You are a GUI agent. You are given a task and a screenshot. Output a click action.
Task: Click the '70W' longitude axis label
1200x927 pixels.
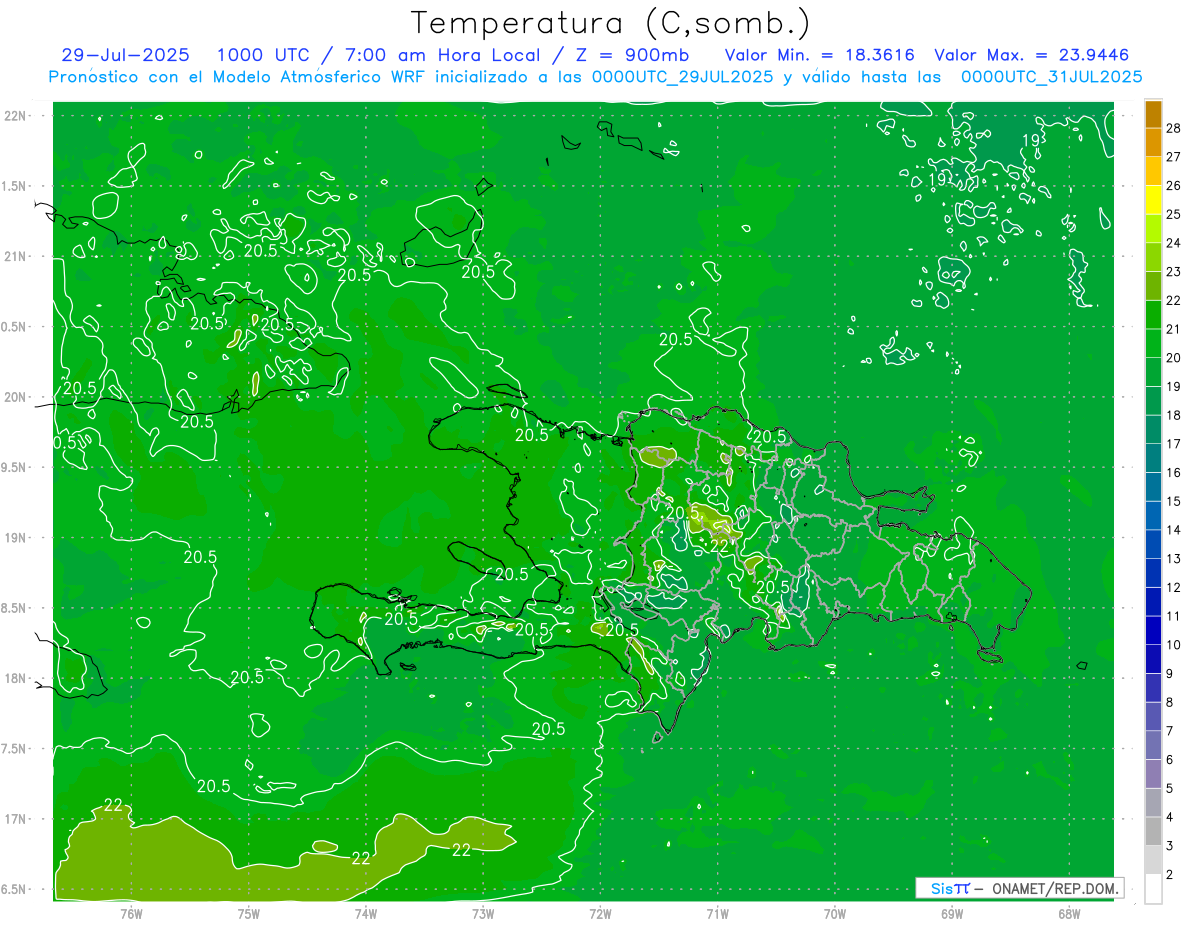coord(835,912)
